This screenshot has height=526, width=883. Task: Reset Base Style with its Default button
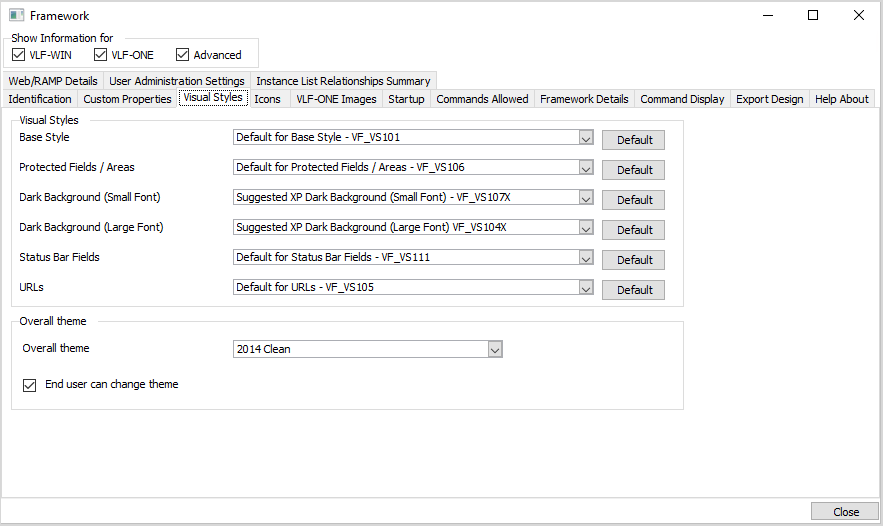(x=634, y=140)
